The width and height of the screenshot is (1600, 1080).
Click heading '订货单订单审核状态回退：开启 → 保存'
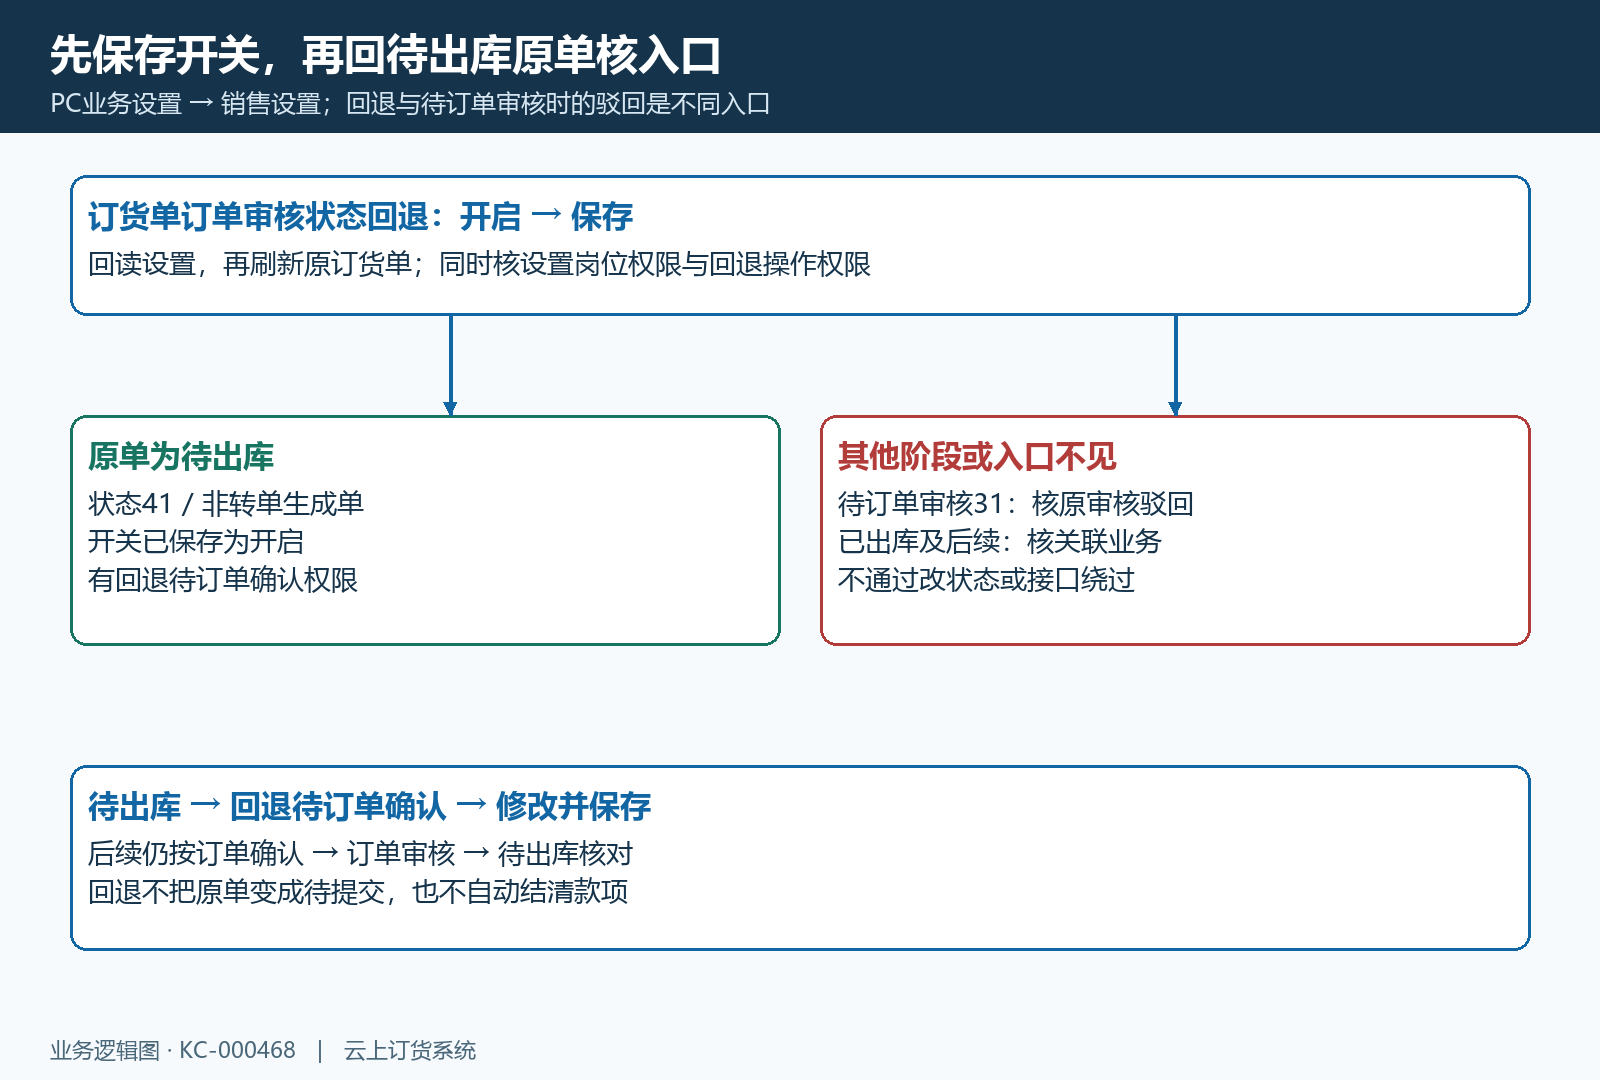pyautogui.click(x=360, y=216)
